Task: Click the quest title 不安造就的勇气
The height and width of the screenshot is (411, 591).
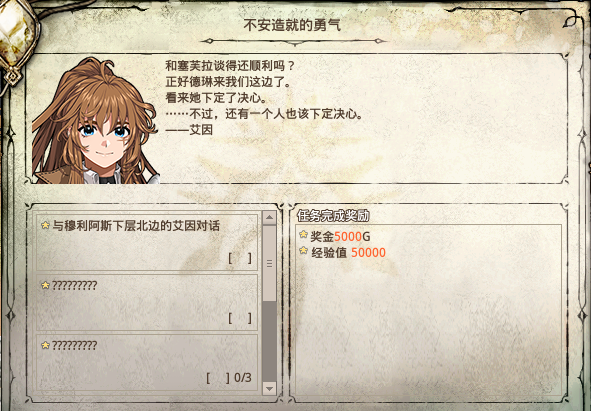Action: 292,25
